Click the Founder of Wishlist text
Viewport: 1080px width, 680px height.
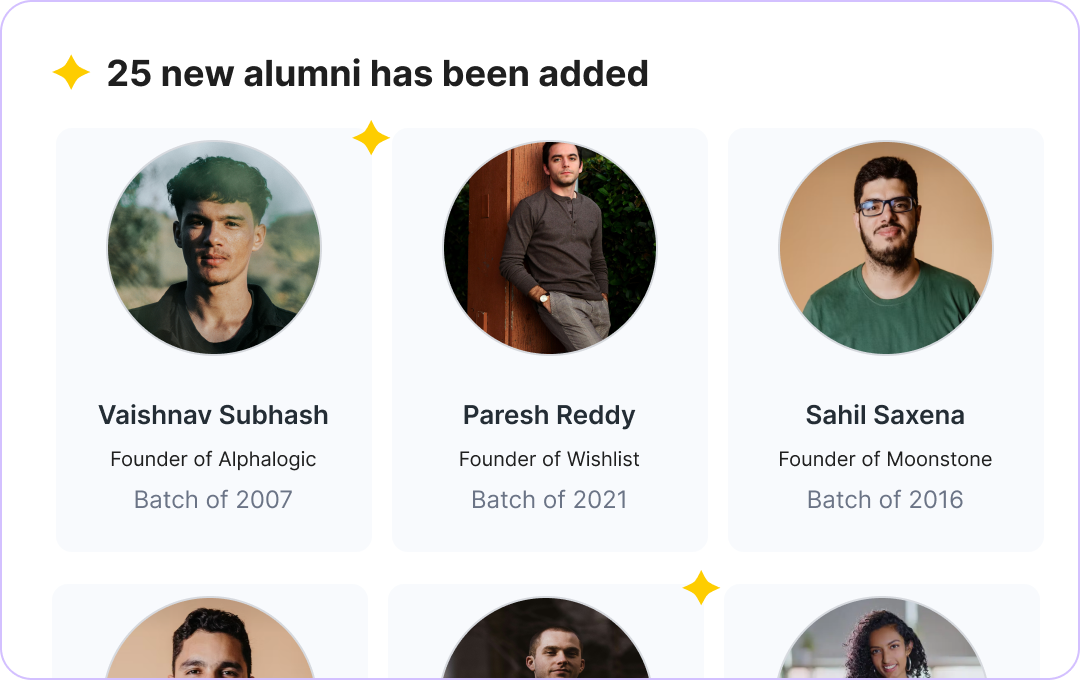click(x=549, y=459)
